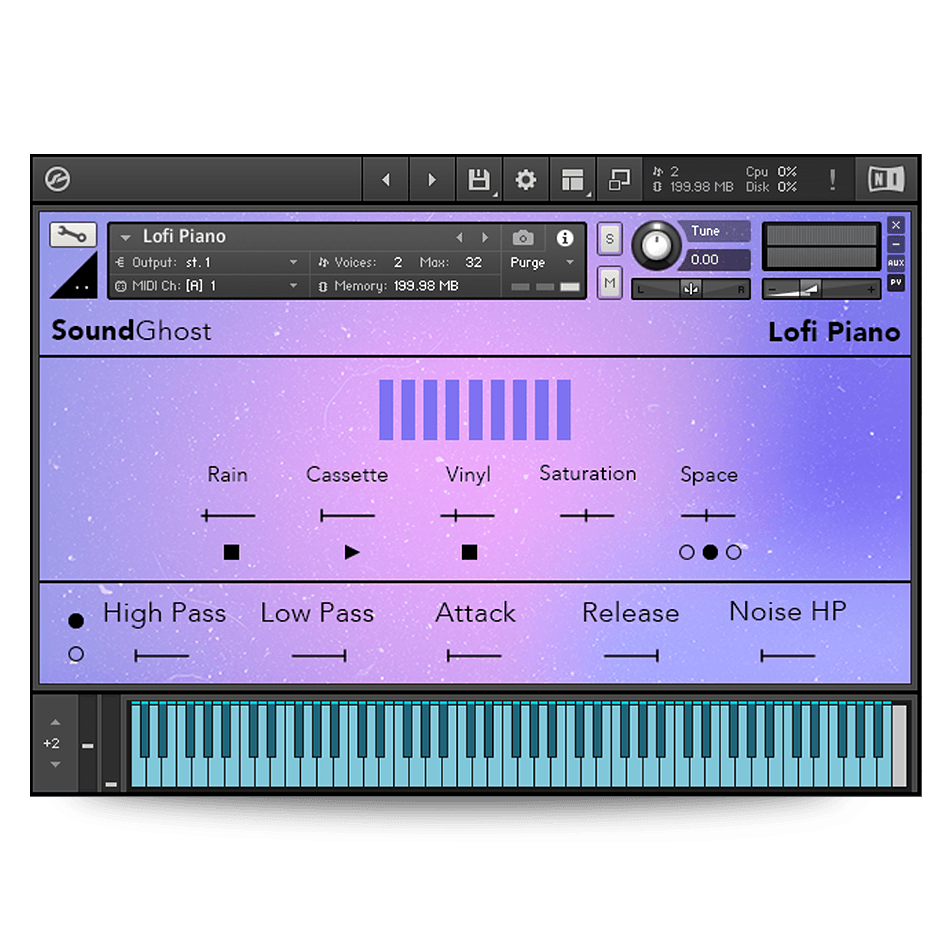Adjust the Rain amount slider

tap(228, 516)
